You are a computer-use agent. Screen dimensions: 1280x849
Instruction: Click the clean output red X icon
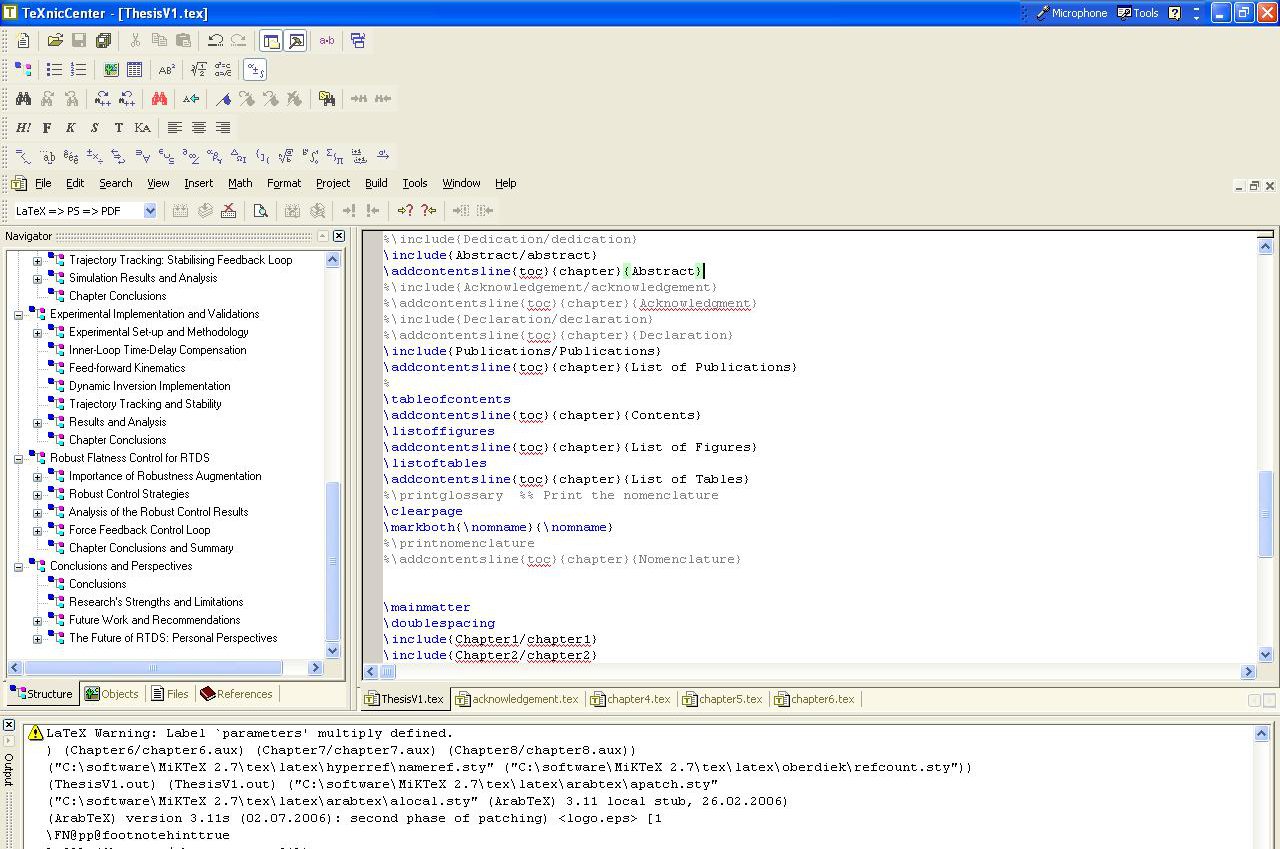[229, 211]
